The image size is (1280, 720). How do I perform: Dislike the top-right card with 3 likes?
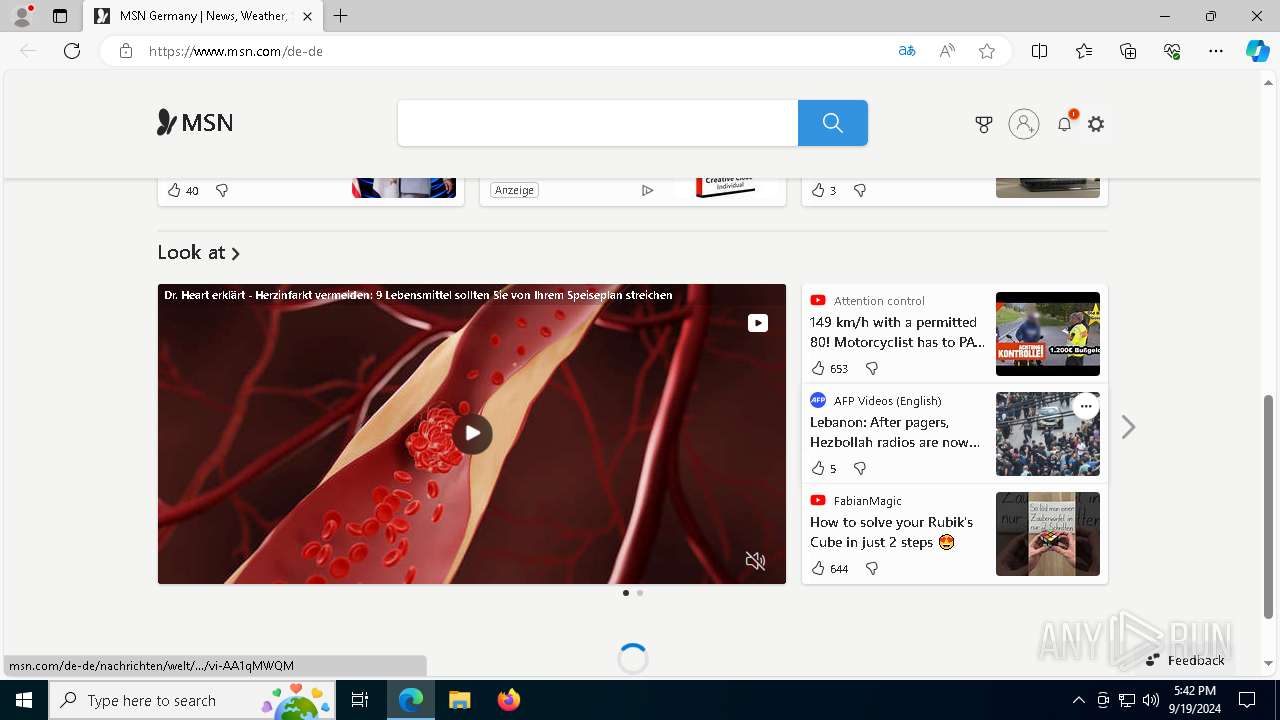859,190
